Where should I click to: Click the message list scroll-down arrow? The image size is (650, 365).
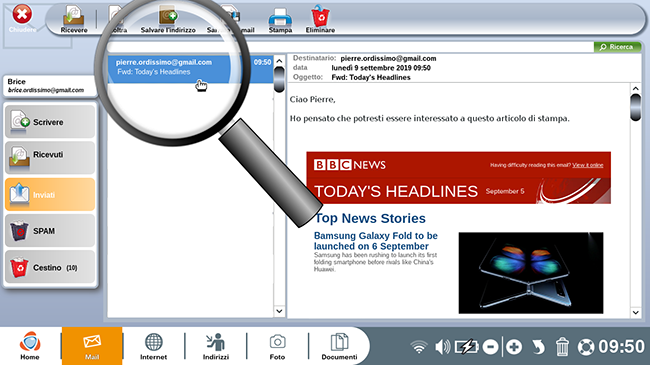pos(279,311)
